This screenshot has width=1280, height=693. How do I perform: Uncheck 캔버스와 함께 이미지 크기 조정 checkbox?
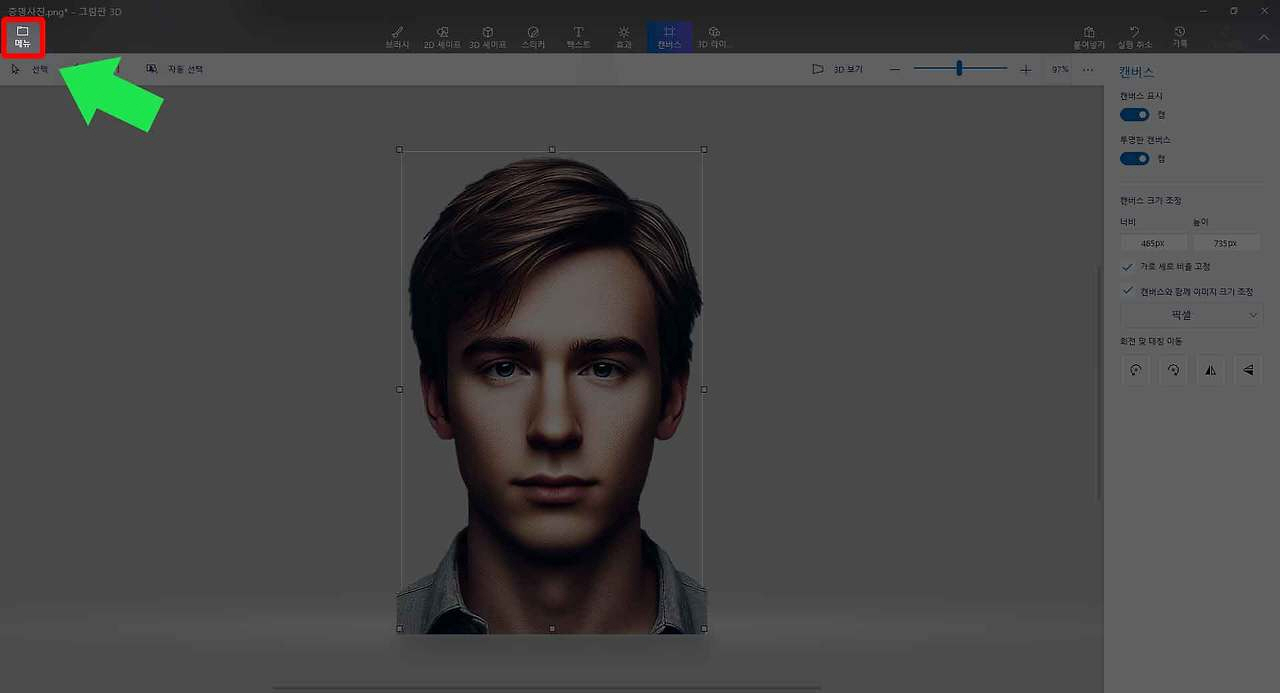coord(1128,291)
